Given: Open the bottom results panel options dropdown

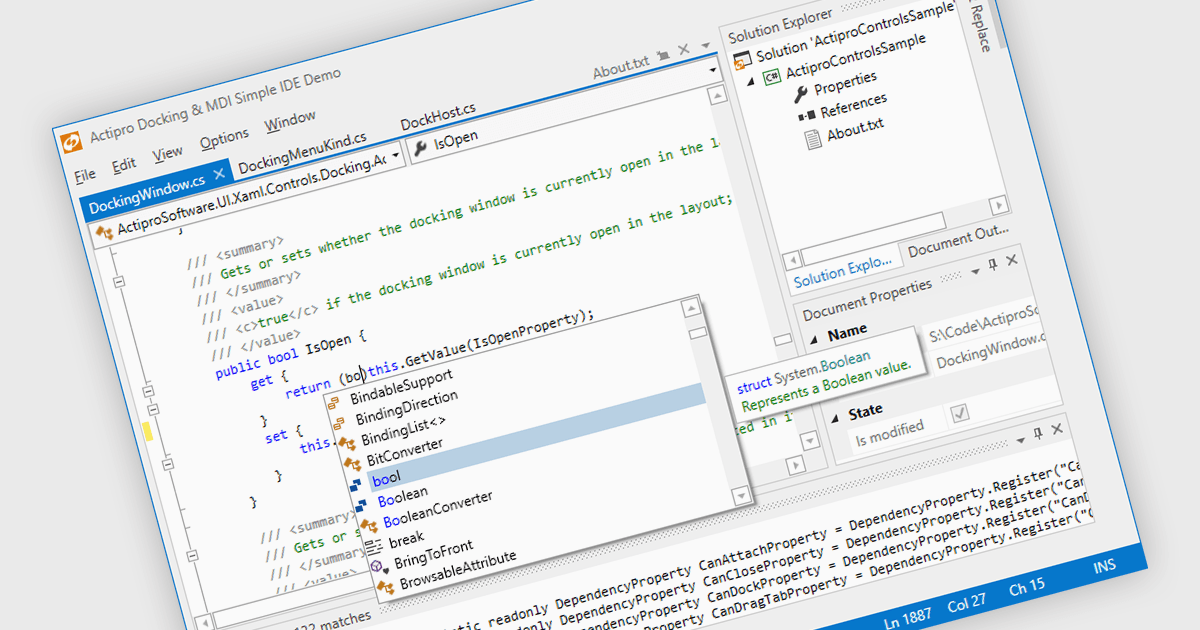Looking at the screenshot, I should pos(1021,438).
